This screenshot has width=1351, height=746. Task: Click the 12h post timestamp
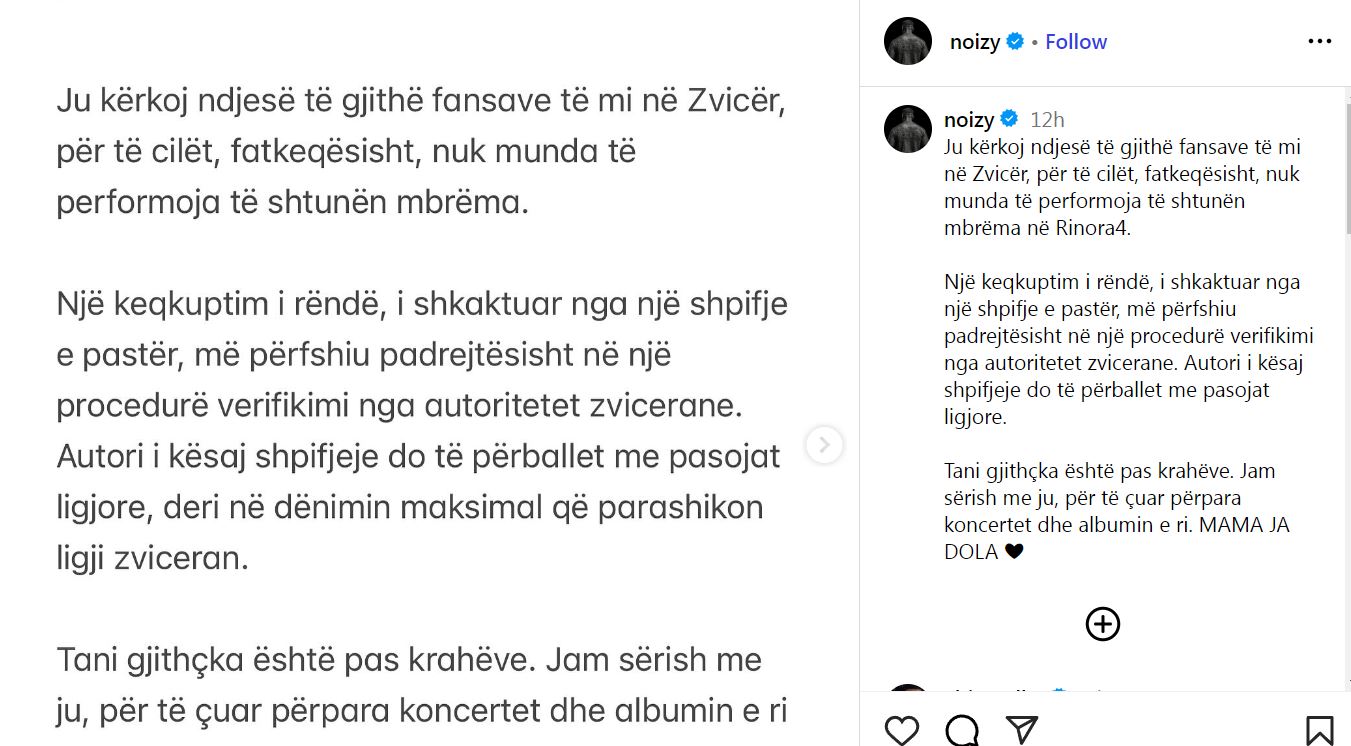(x=1047, y=120)
